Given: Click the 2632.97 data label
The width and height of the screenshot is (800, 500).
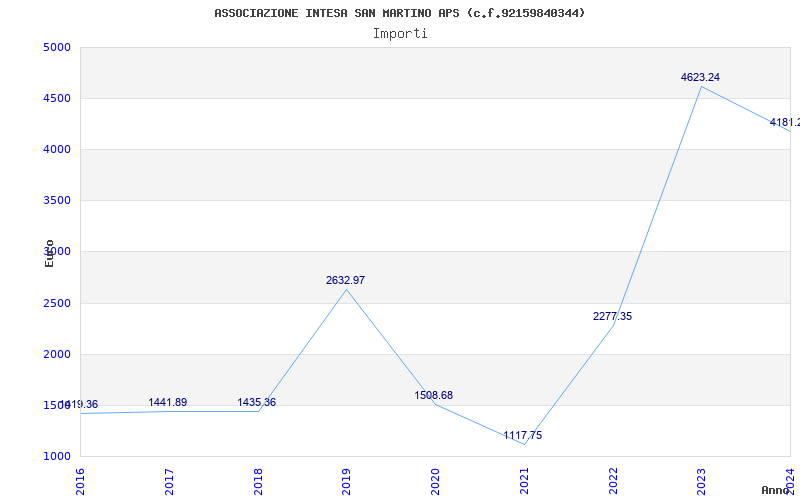Looking at the screenshot, I should coord(345,280).
